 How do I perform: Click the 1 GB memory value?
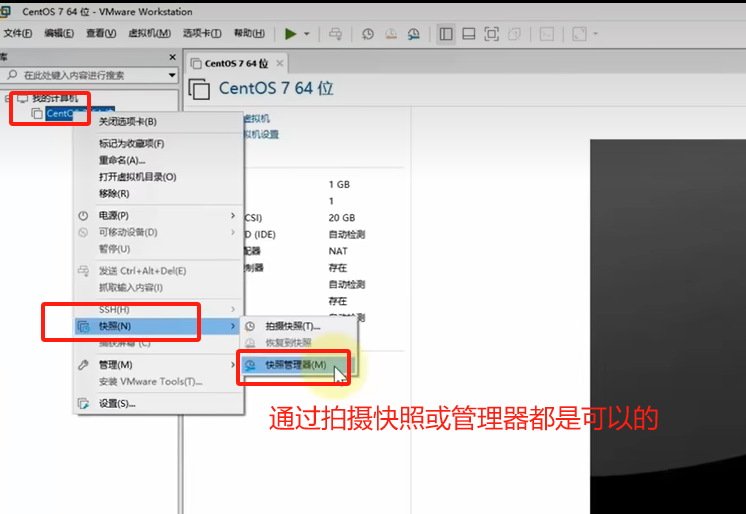[x=339, y=184]
